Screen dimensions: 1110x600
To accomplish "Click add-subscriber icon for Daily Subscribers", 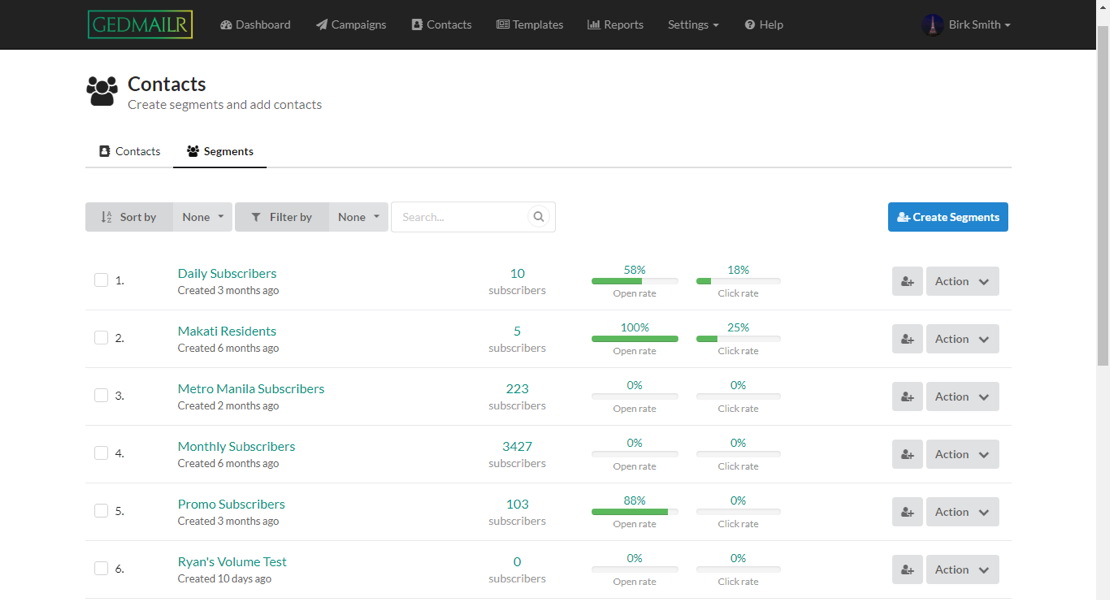I will tap(907, 282).
